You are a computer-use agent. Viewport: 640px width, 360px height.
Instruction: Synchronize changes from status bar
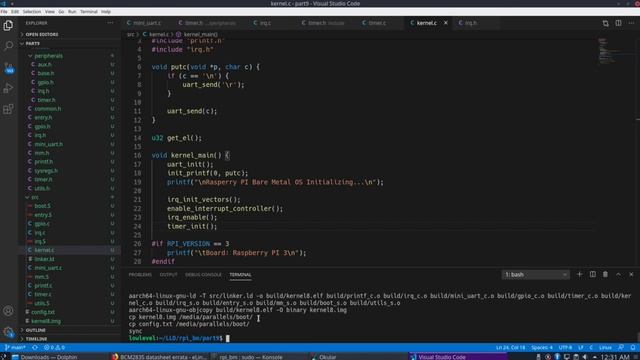35,347
